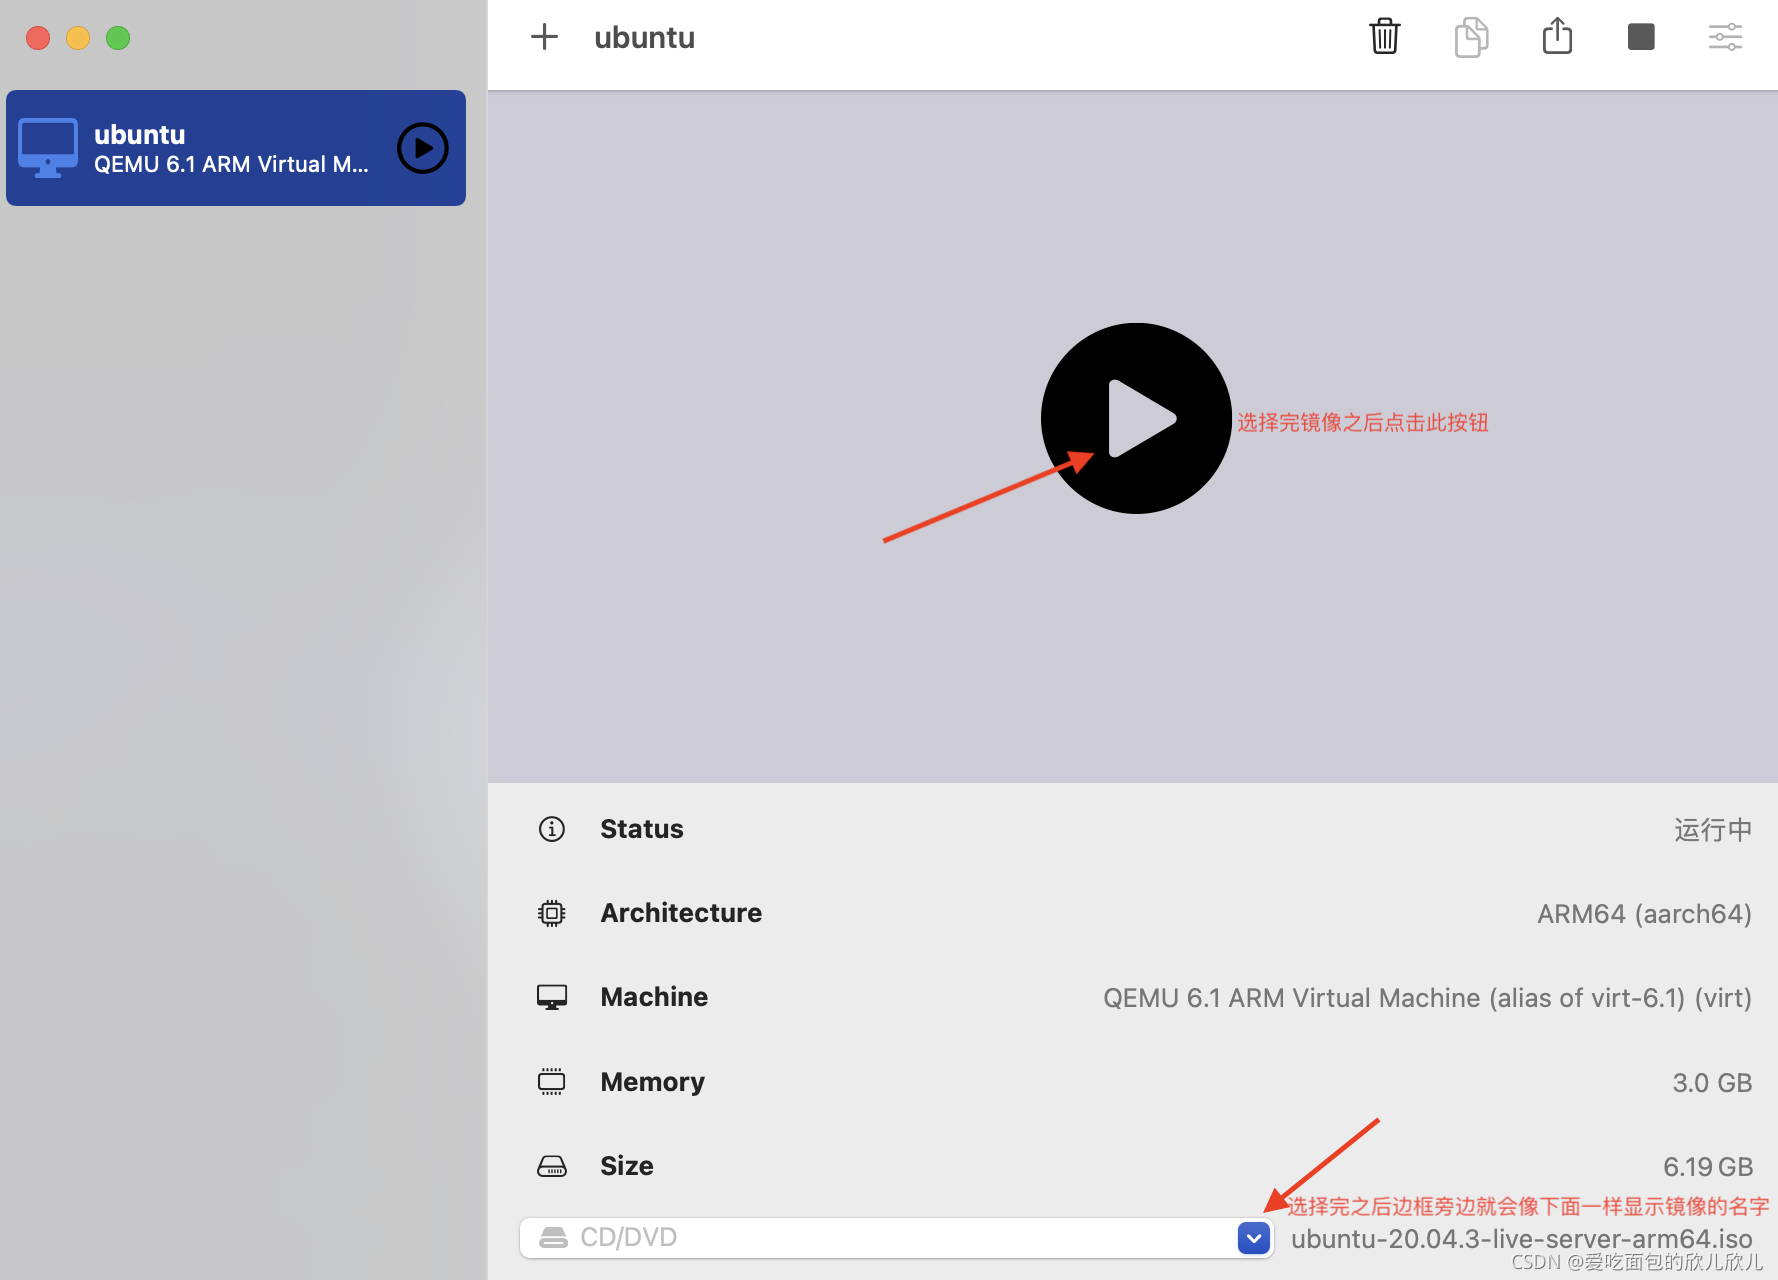Viewport: 1778px width, 1280px height.
Task: Minimize the window with yellow button
Action: coord(78,38)
